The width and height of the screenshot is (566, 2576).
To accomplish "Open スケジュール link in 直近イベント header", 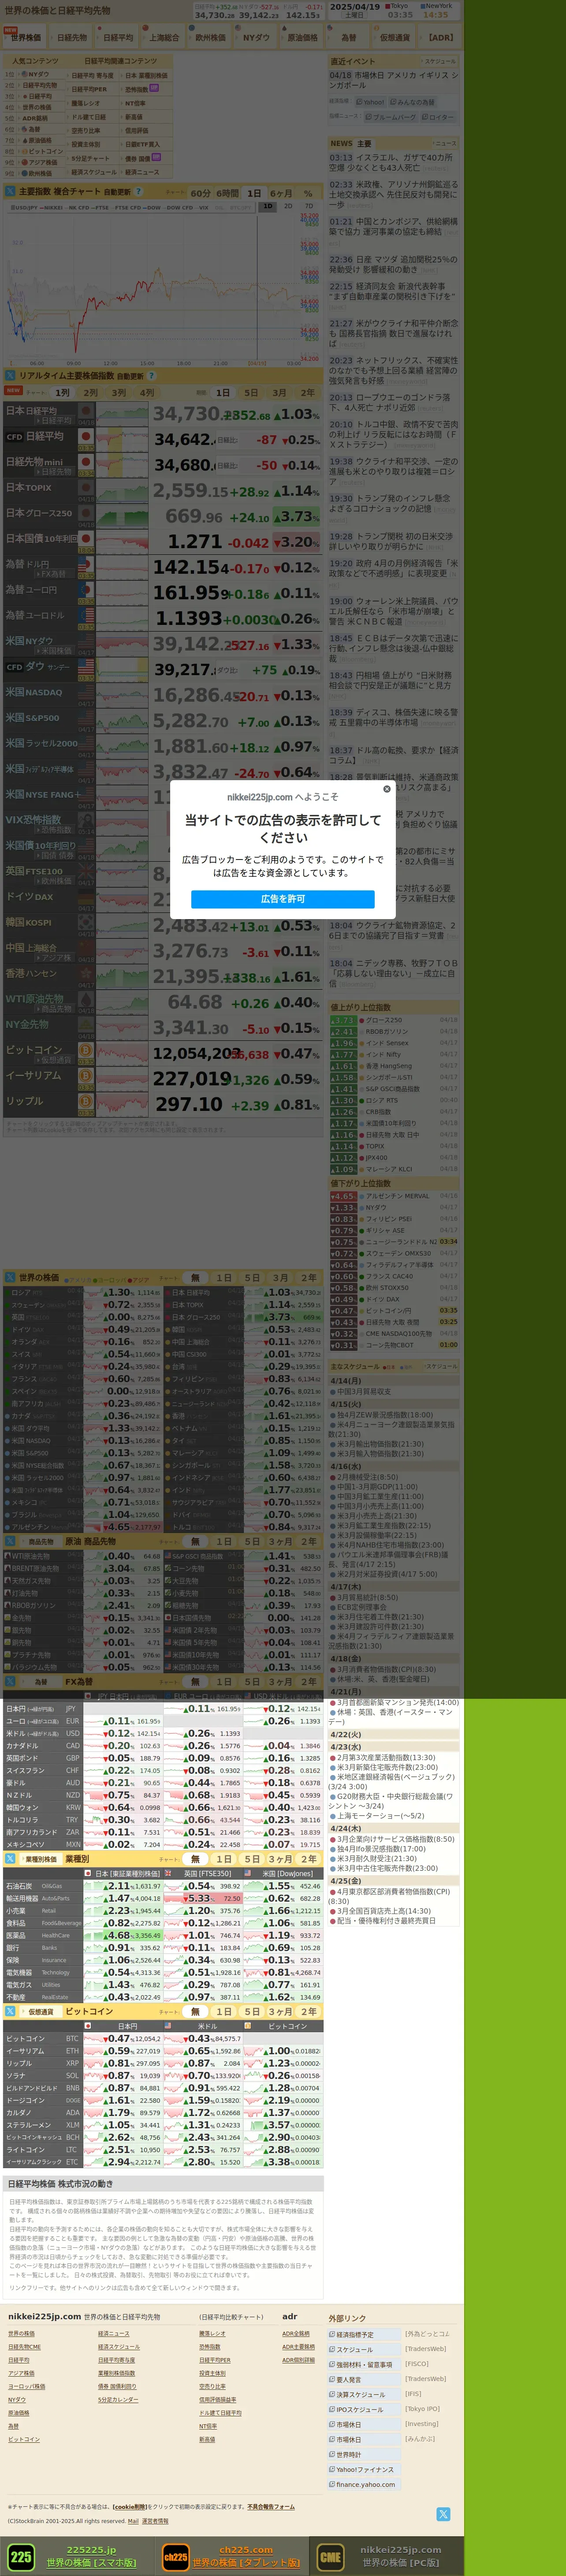I will [x=440, y=61].
